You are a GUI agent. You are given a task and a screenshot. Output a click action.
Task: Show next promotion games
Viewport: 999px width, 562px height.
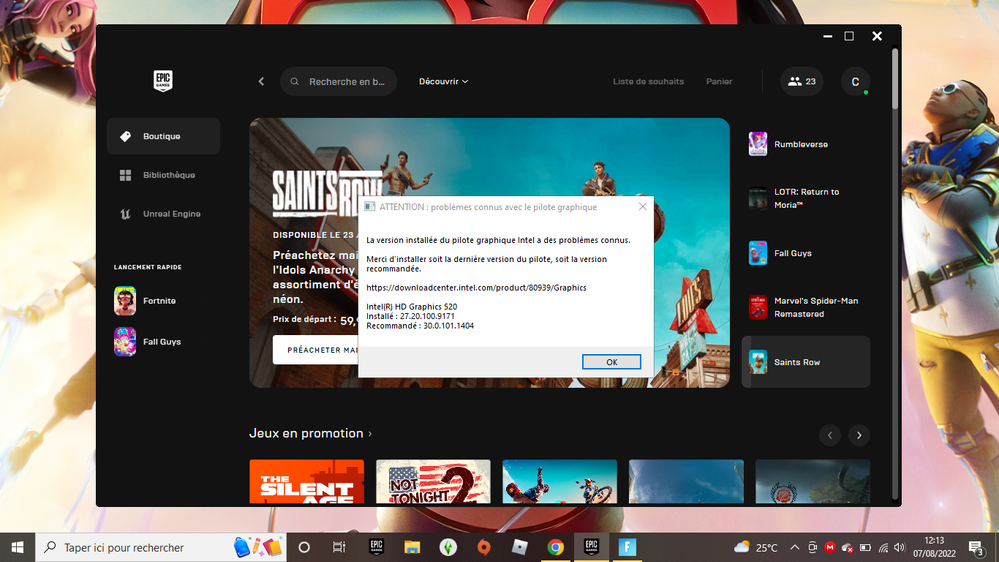coord(859,435)
